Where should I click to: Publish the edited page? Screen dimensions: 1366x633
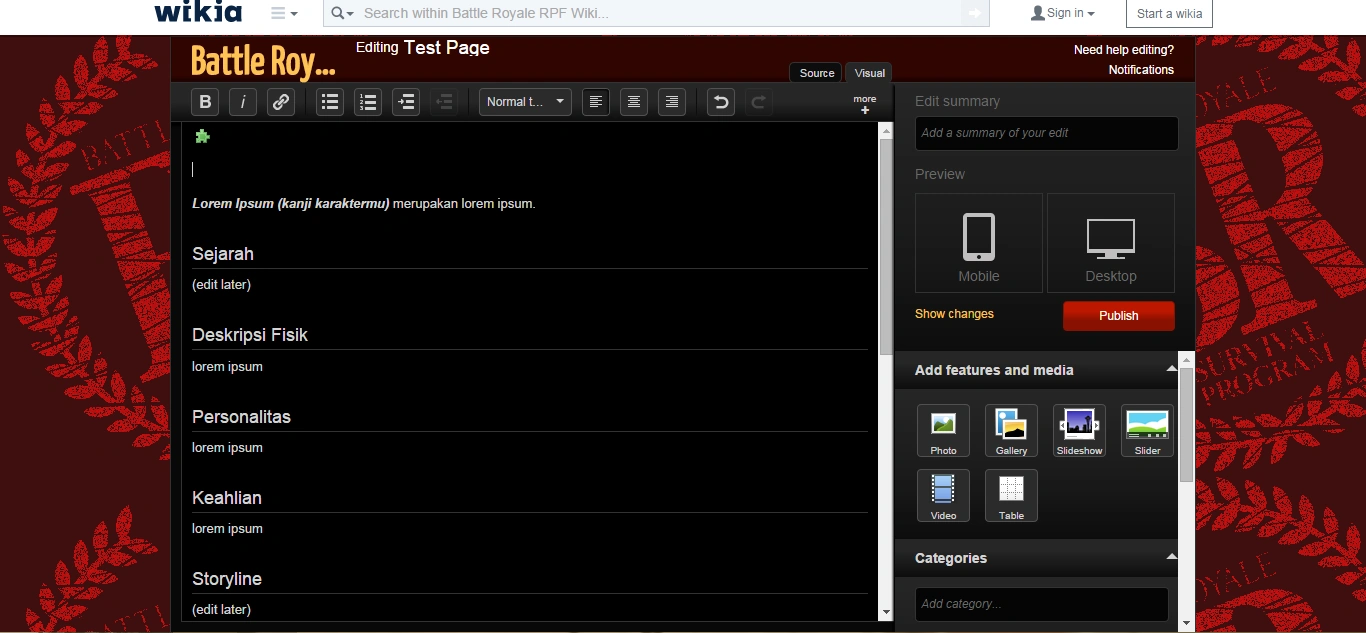click(x=1119, y=315)
